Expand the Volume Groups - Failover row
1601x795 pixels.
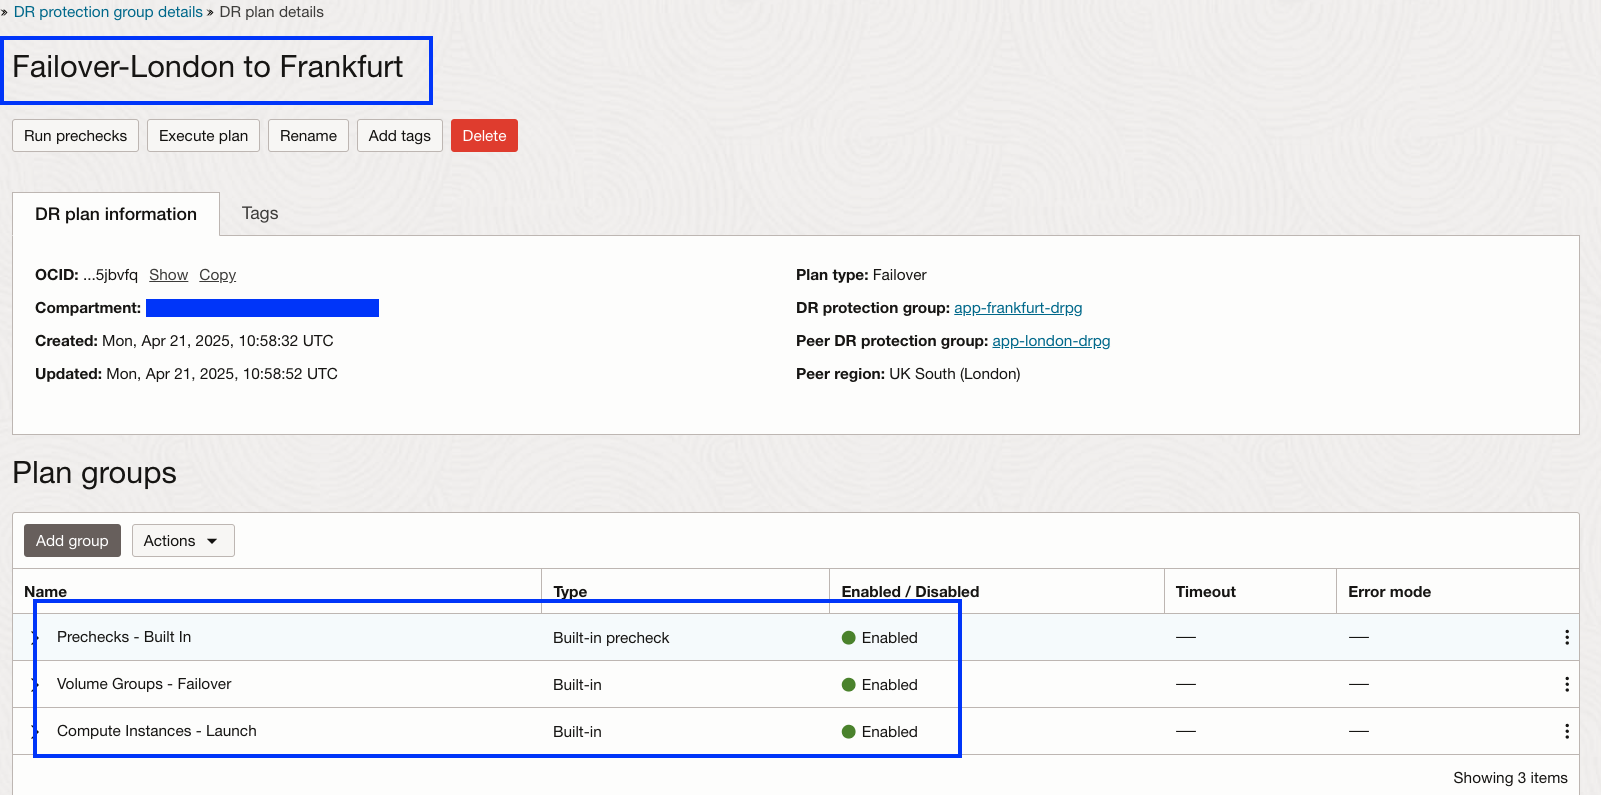point(34,684)
